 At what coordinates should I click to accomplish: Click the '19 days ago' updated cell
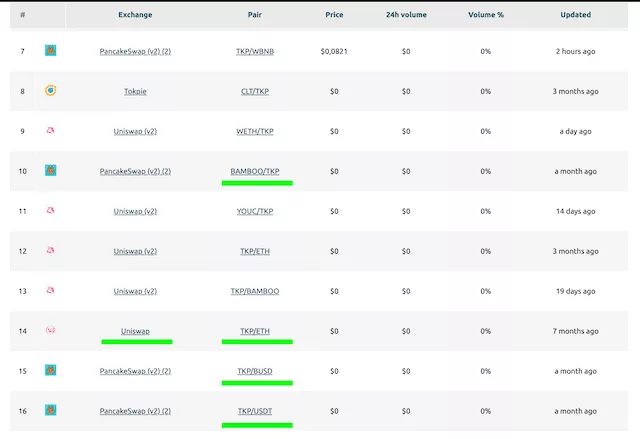[x=576, y=291]
